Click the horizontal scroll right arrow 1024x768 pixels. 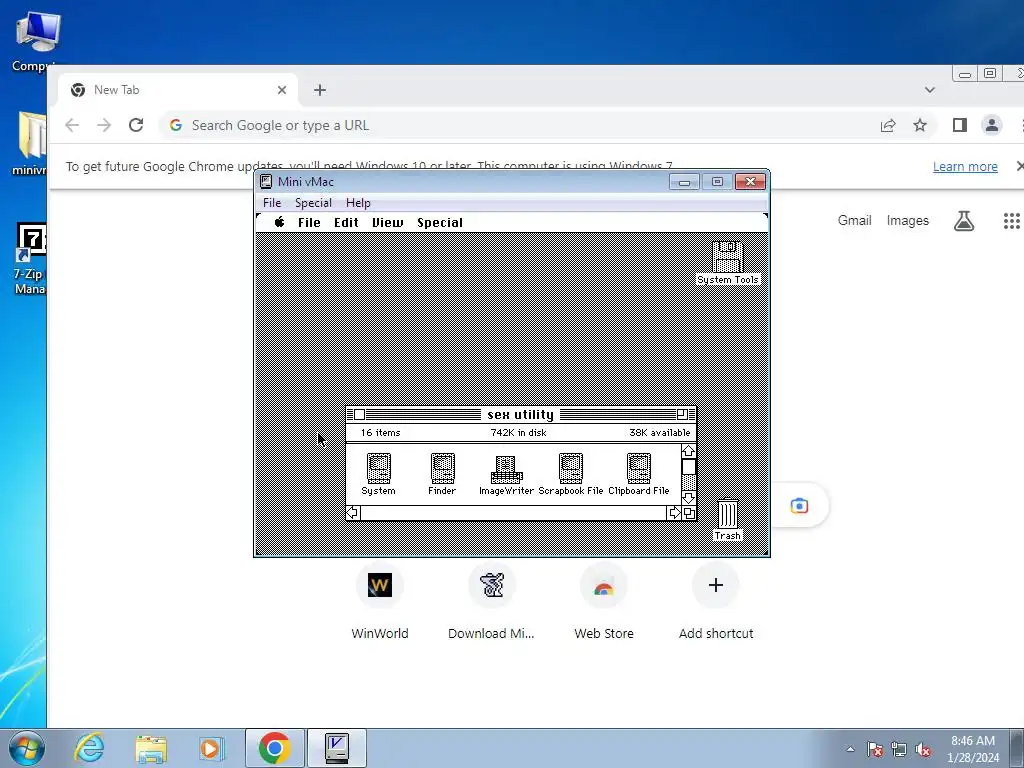(x=675, y=513)
